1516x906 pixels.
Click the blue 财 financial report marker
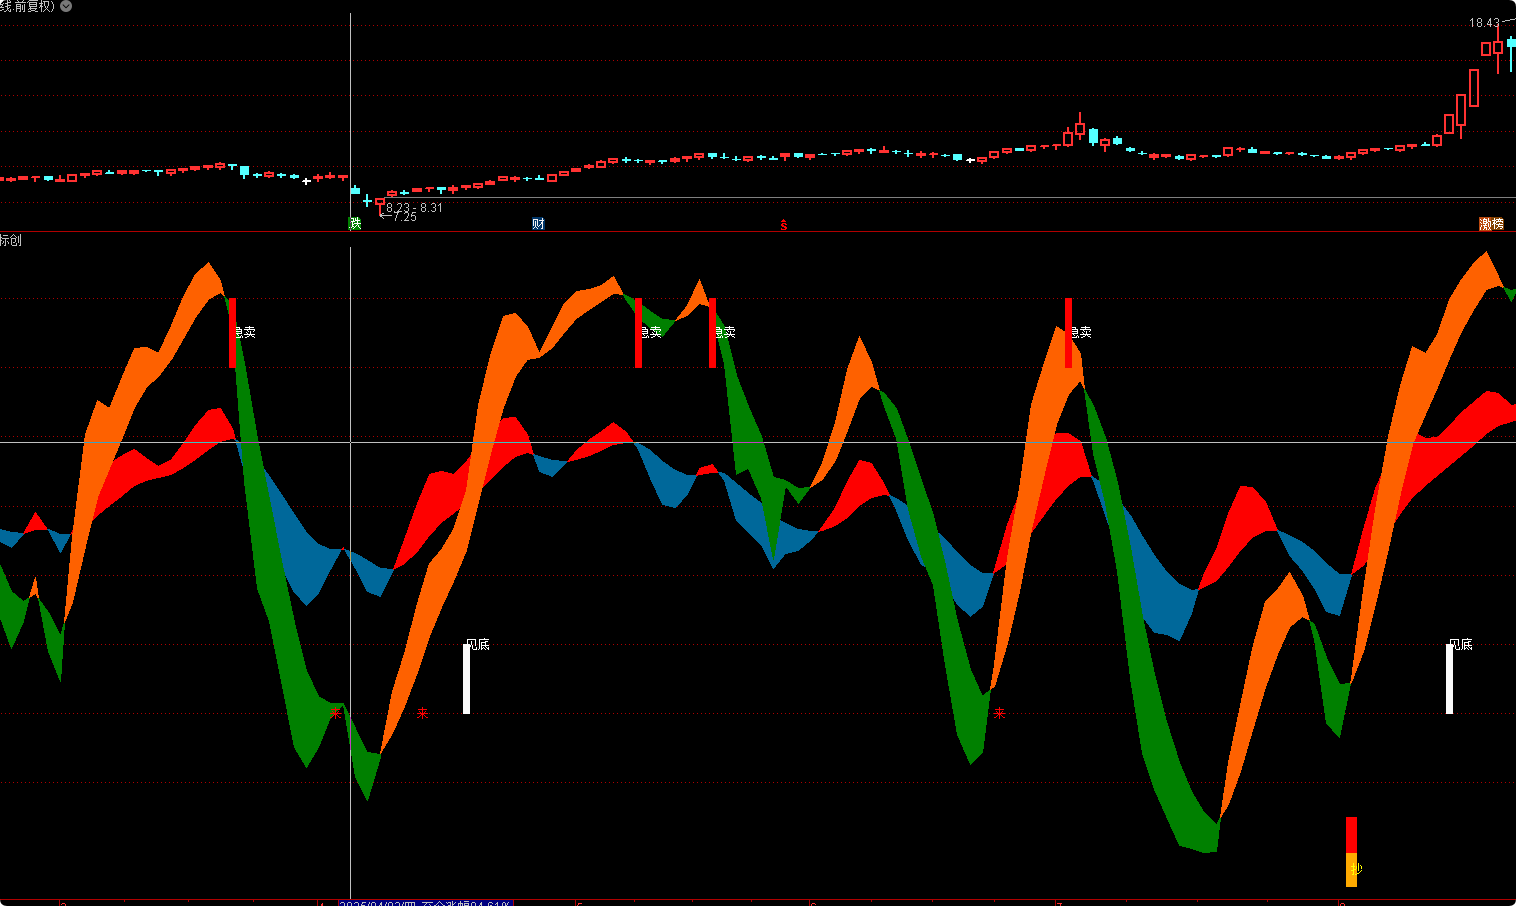pyautogui.click(x=538, y=224)
